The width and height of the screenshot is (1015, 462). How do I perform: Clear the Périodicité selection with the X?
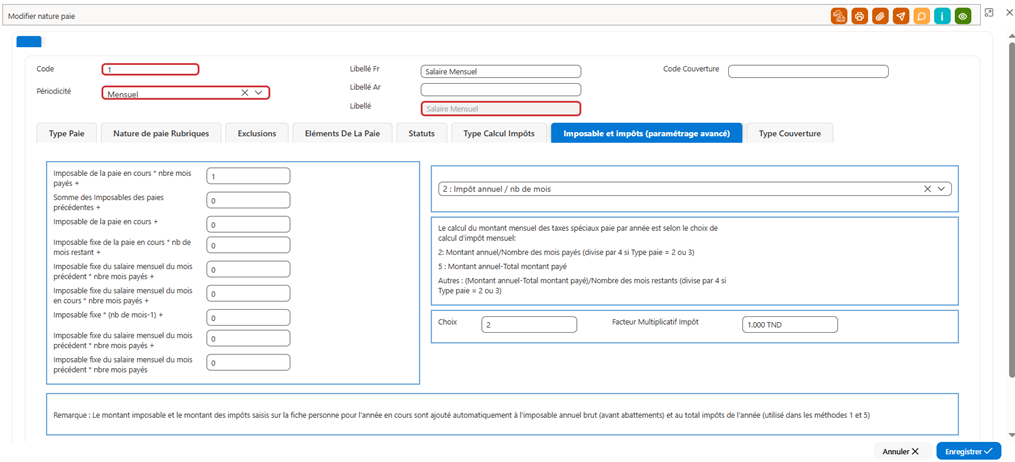(245, 93)
